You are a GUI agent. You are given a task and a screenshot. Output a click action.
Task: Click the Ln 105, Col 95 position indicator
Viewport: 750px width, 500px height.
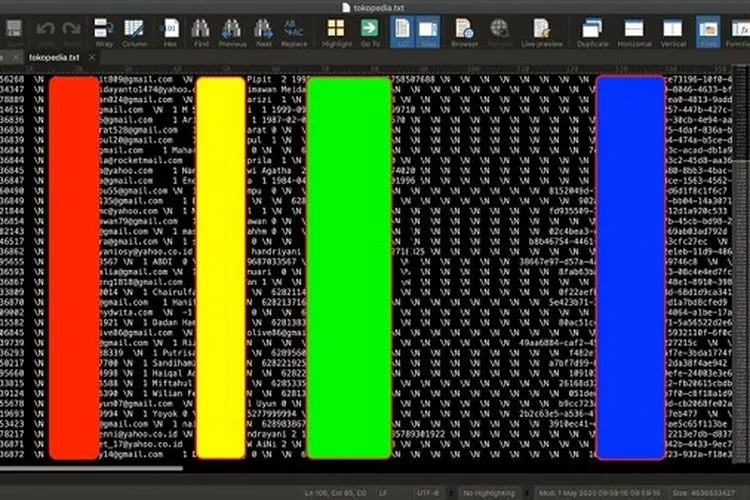tap(336, 492)
